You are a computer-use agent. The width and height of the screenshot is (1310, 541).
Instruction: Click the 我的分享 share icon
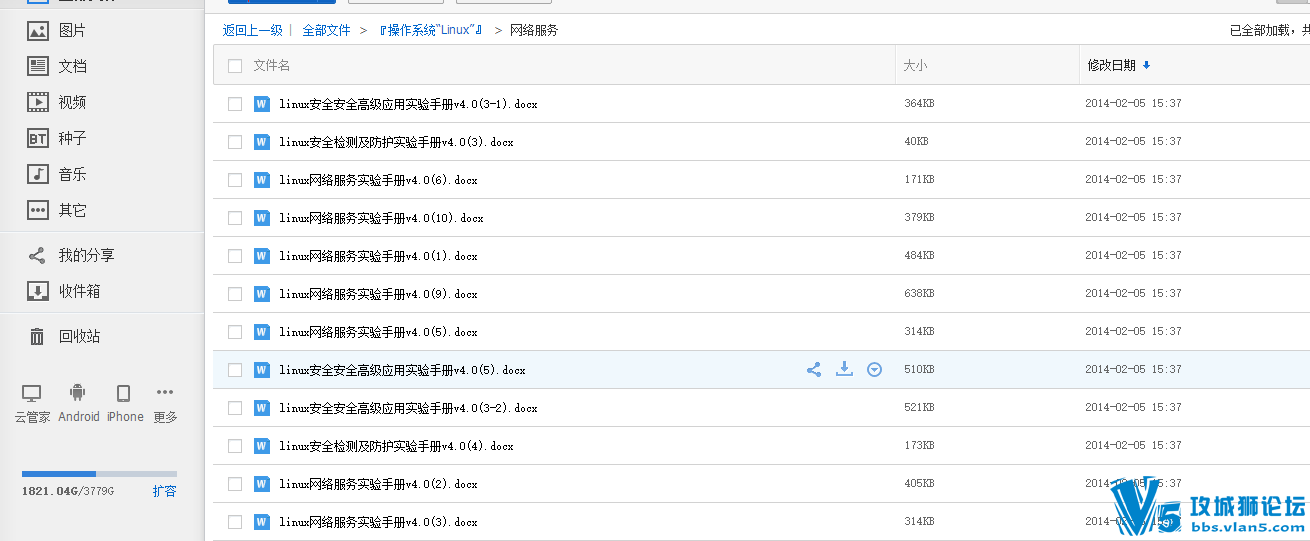click(37, 255)
